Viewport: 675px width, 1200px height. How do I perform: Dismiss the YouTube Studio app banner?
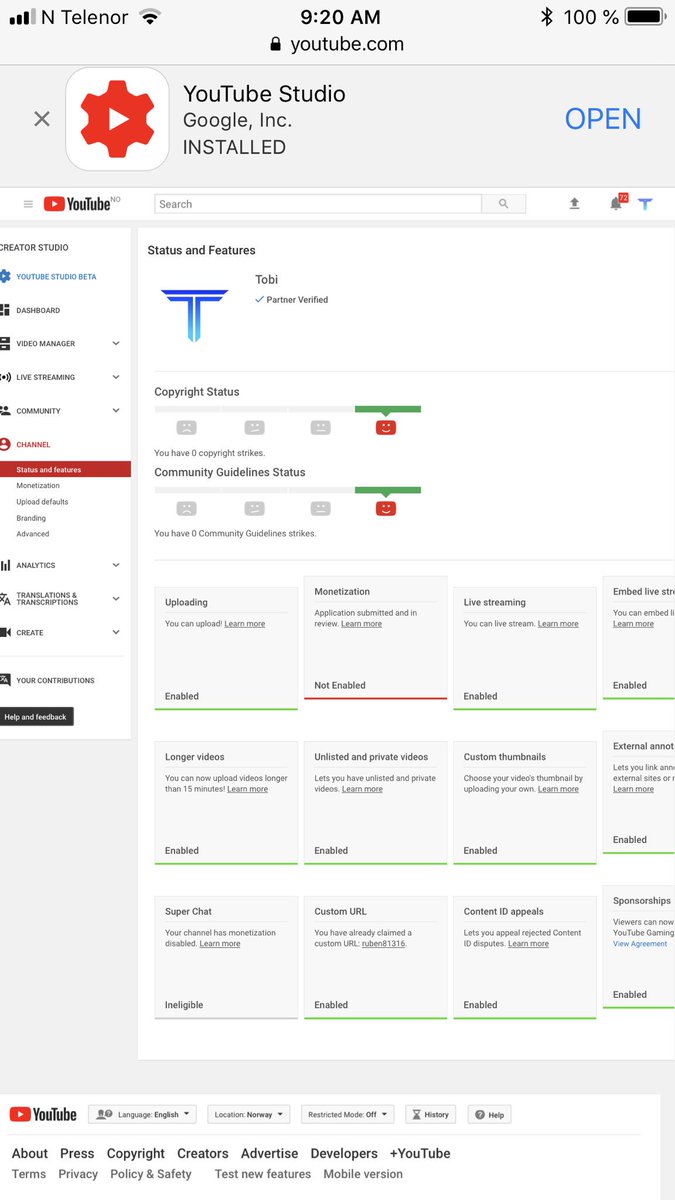(x=41, y=119)
